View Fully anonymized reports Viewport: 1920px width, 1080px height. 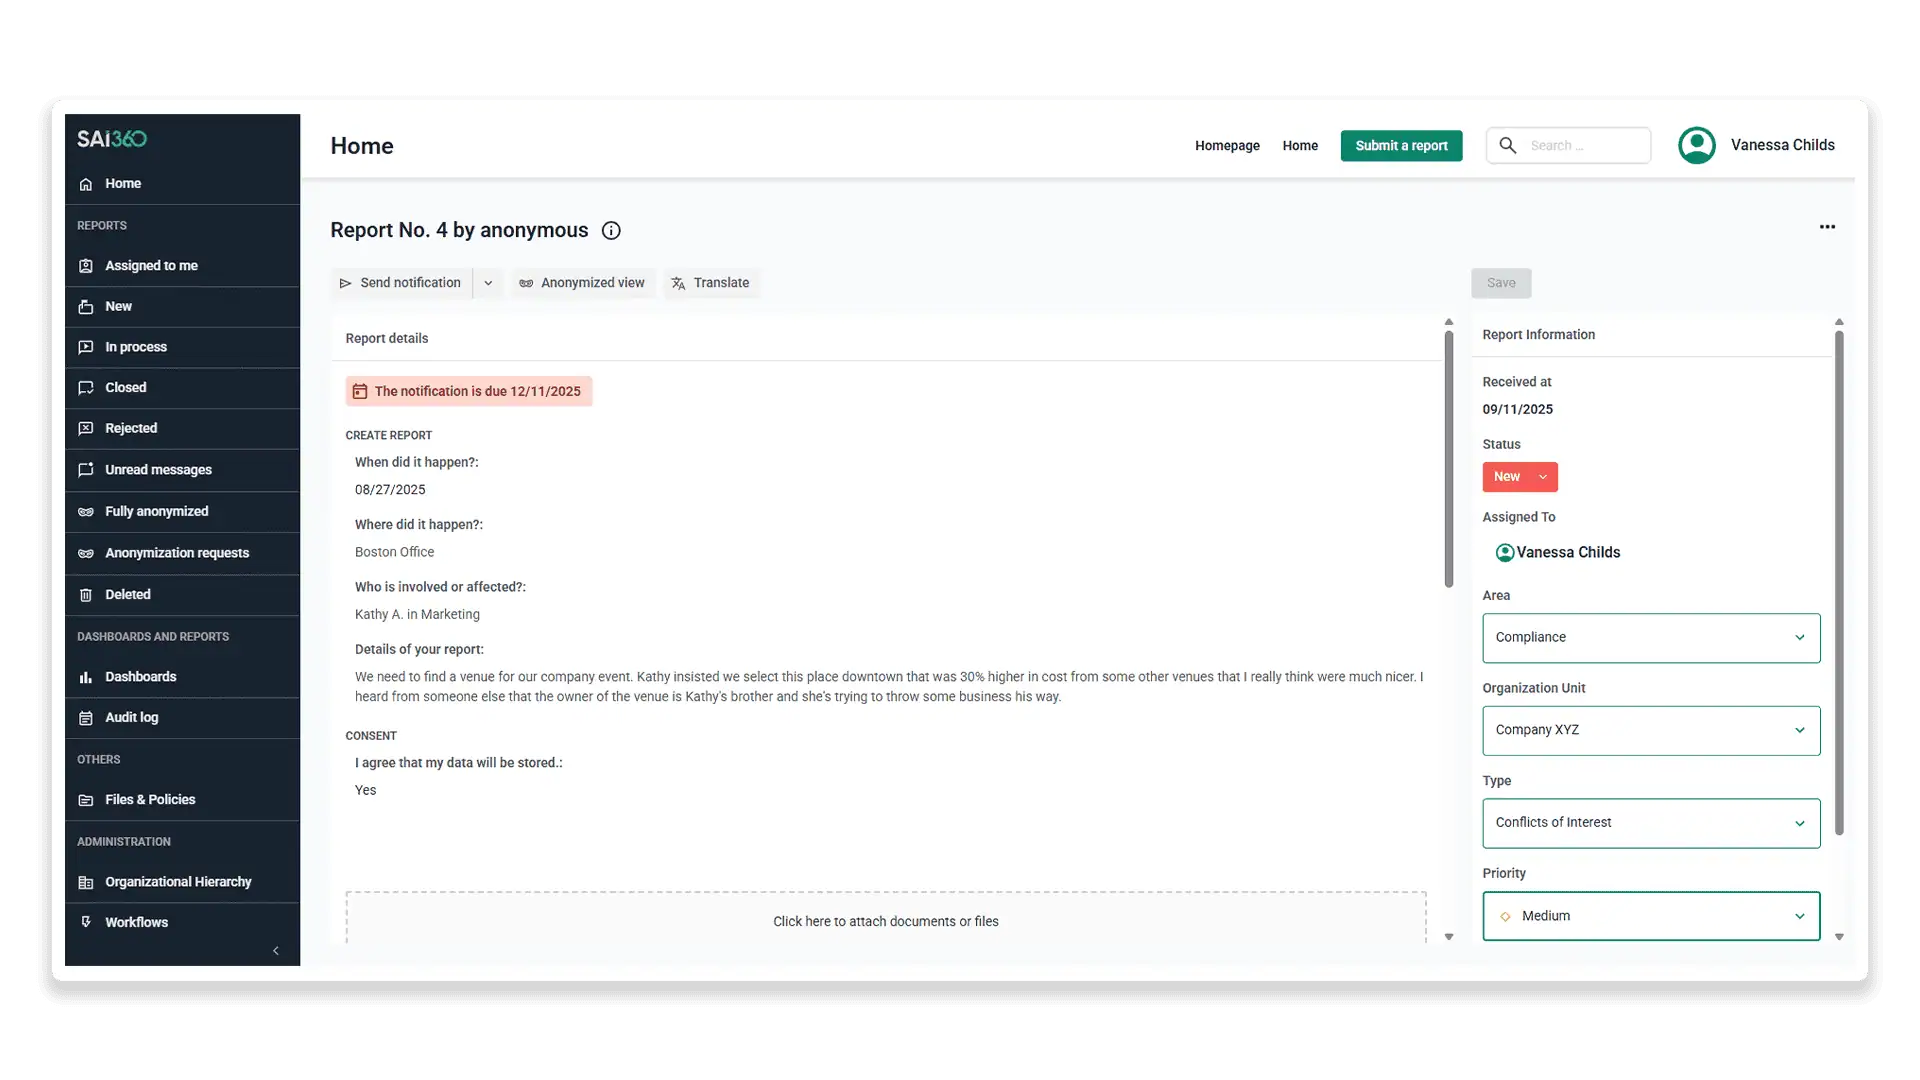pos(156,511)
